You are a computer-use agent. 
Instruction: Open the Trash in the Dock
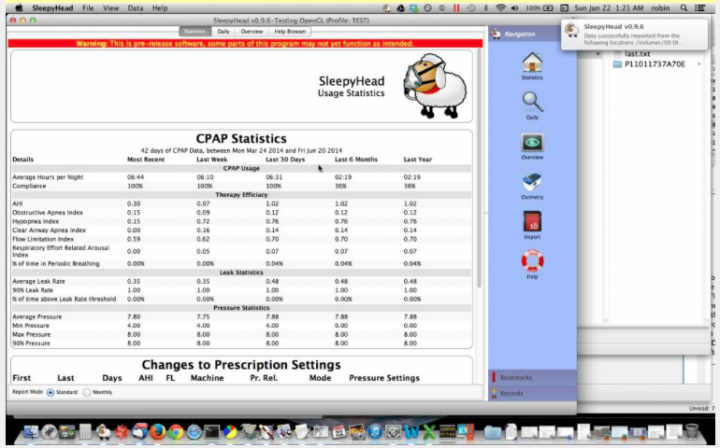[x=692, y=432]
